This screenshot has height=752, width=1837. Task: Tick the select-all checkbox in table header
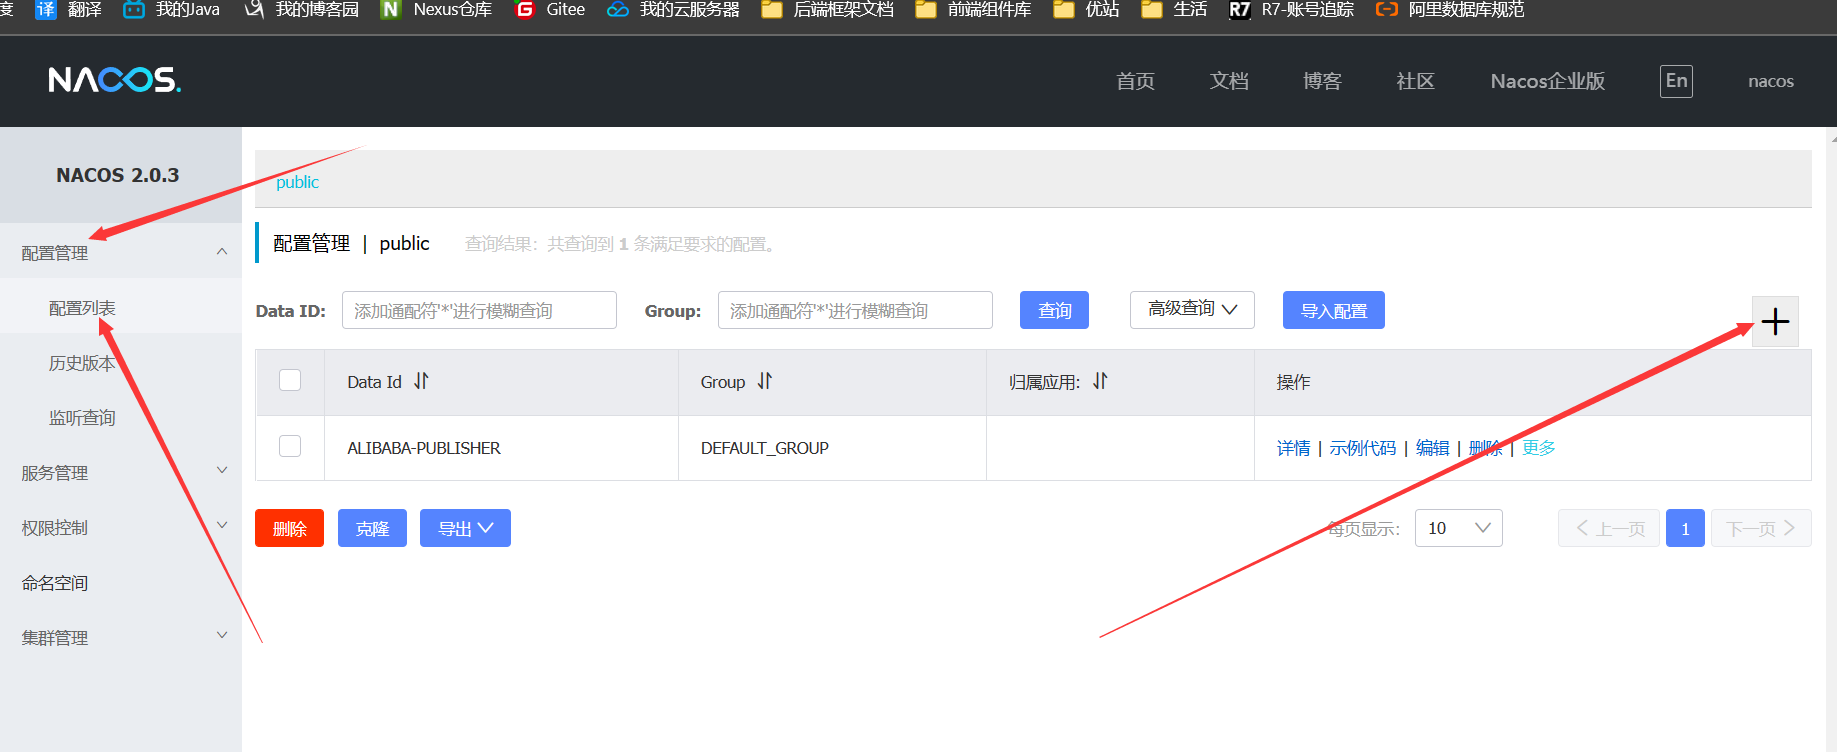290,380
